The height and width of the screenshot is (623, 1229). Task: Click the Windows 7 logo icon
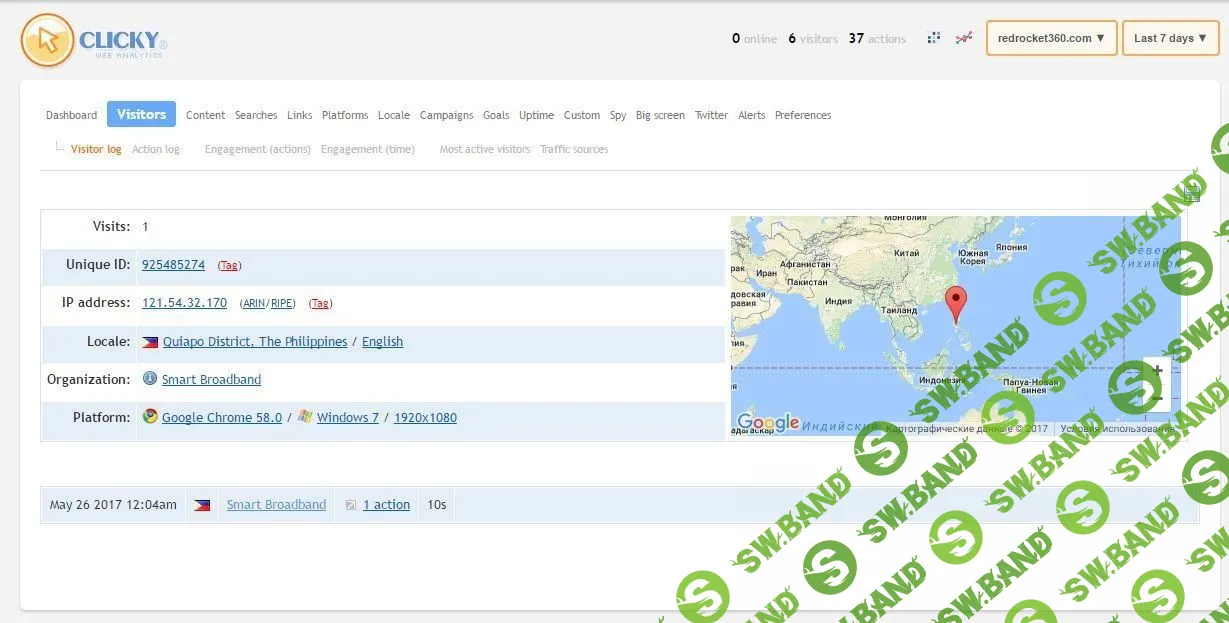305,417
